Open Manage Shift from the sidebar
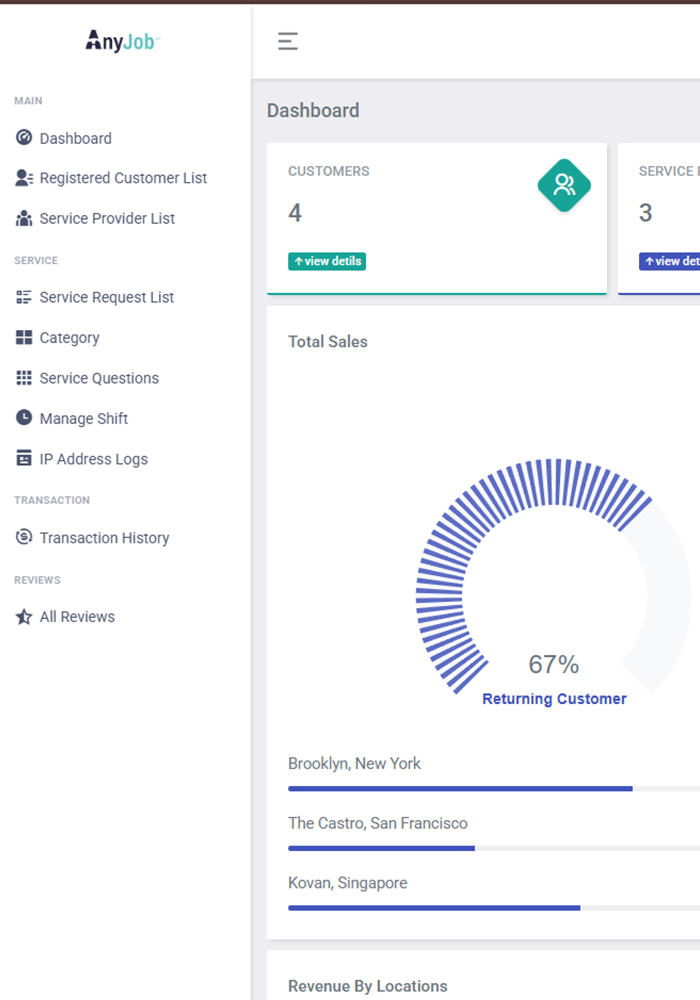 pos(84,419)
